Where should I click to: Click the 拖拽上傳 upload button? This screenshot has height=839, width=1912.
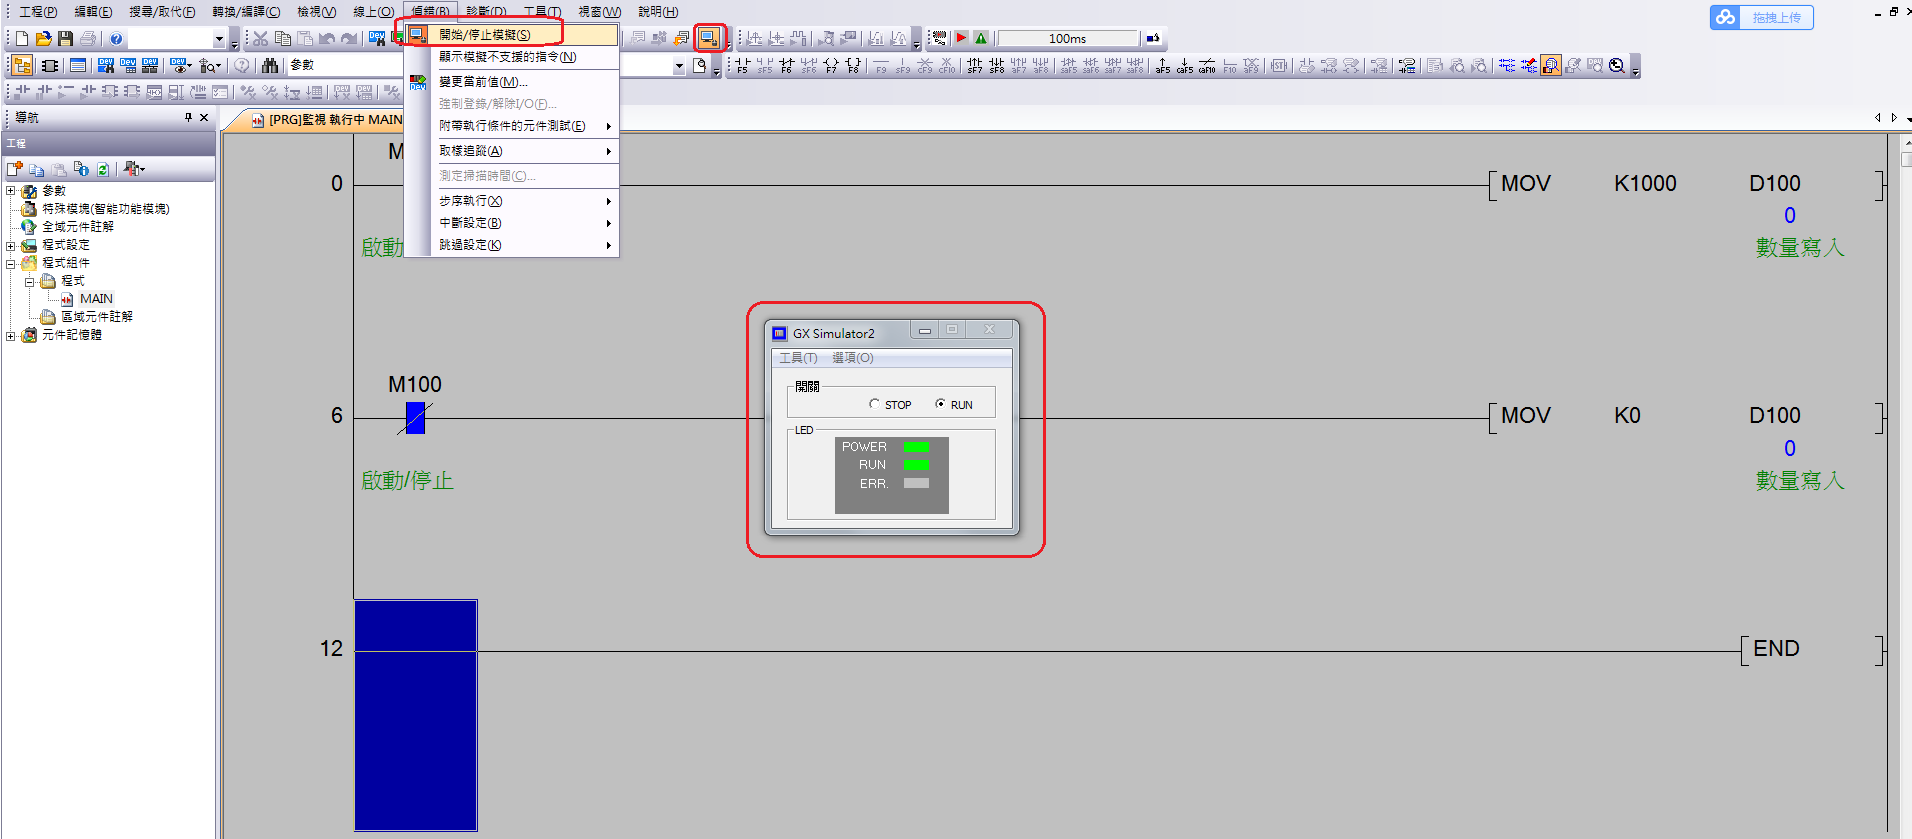pos(1761,18)
